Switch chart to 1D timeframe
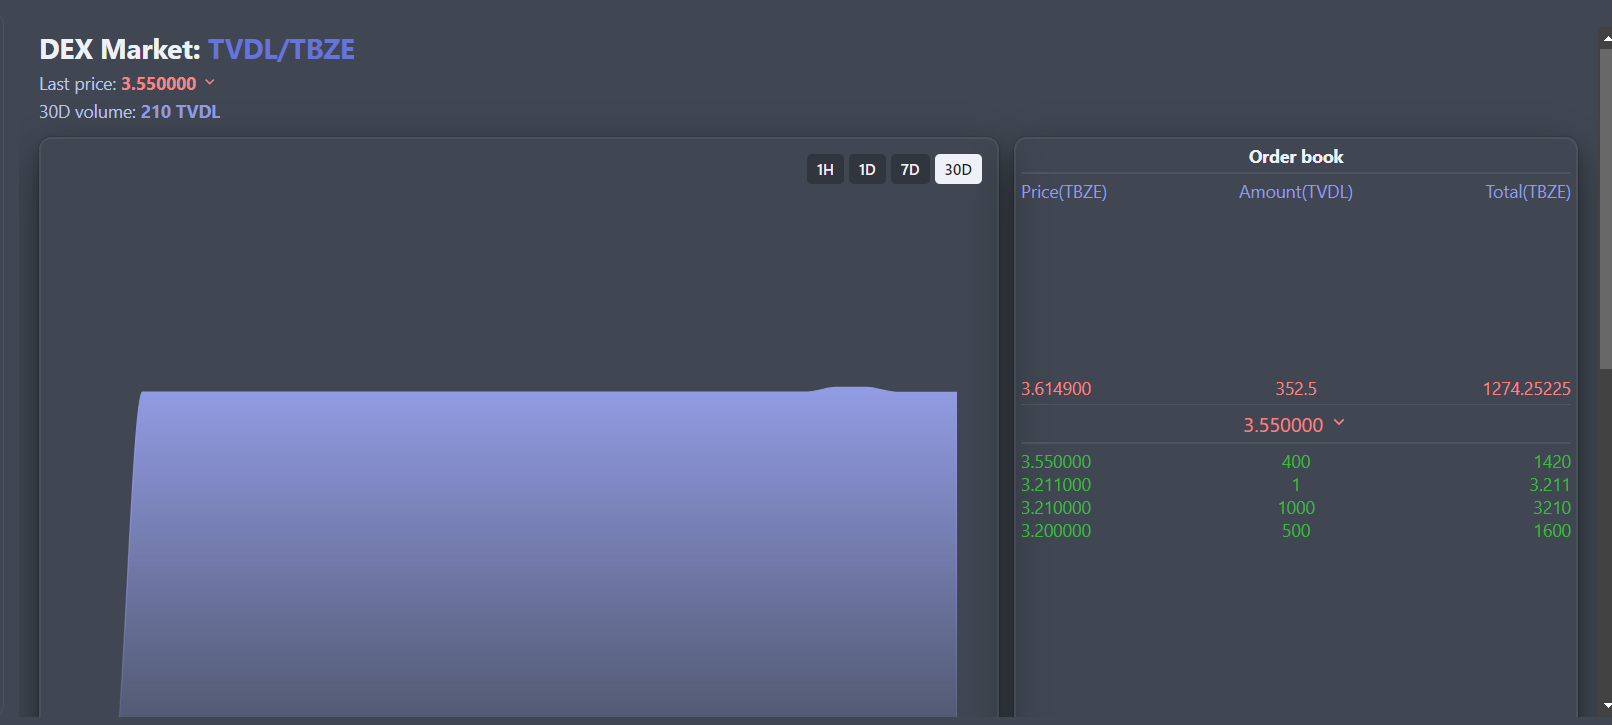The width and height of the screenshot is (1612, 725). 867,169
